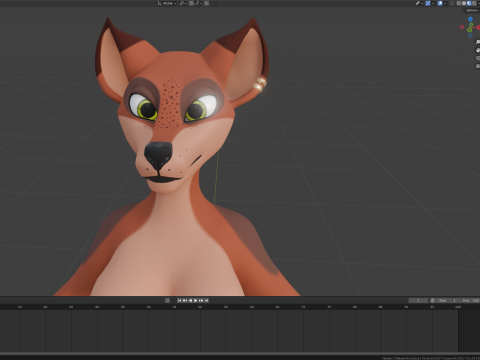Click the End frame field
This screenshot has width=480, height=360.
pyautogui.click(x=469, y=300)
